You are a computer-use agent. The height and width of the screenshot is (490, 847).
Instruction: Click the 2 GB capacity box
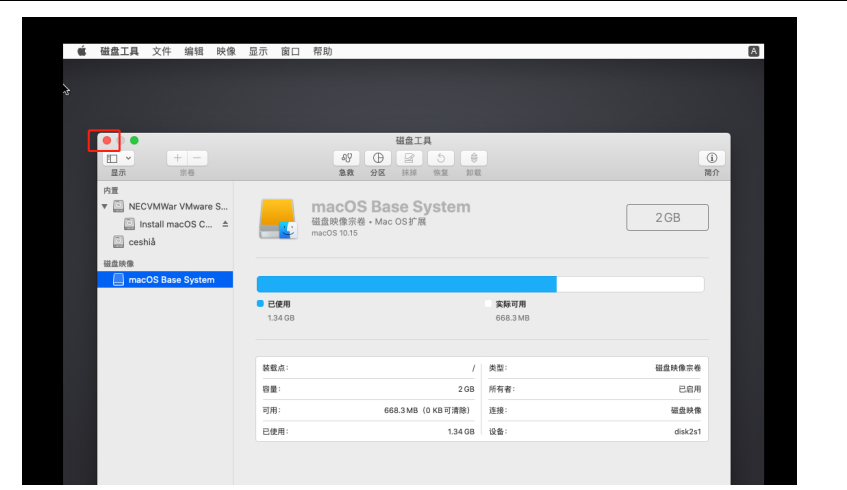pyautogui.click(x=667, y=217)
